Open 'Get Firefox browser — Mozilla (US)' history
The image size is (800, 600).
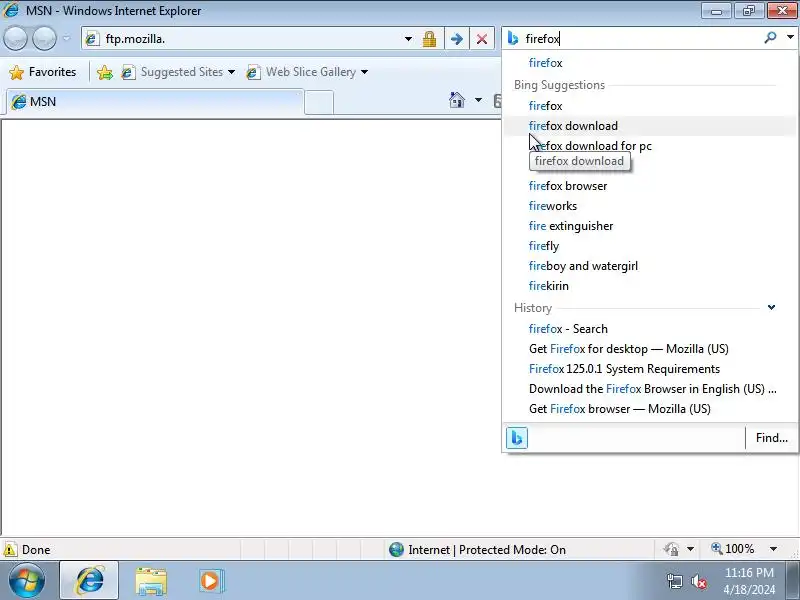[650, 409]
